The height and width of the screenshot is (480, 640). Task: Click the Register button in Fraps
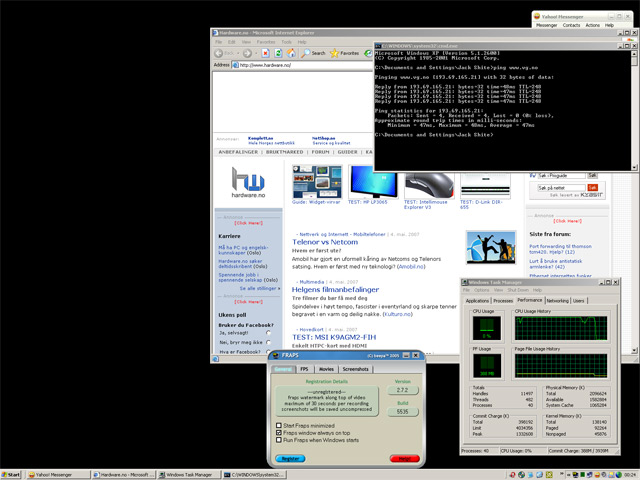tap(290, 459)
